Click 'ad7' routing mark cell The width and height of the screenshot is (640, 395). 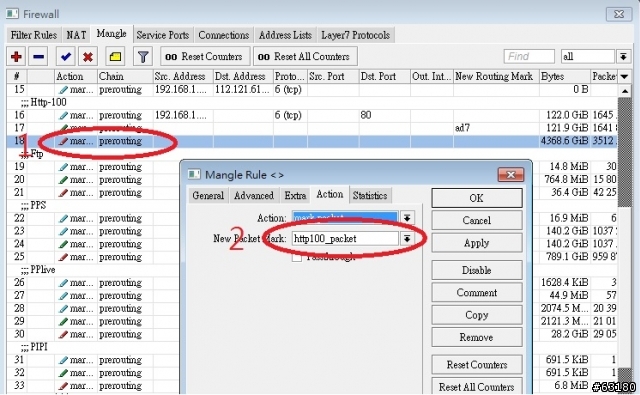[x=496, y=128]
